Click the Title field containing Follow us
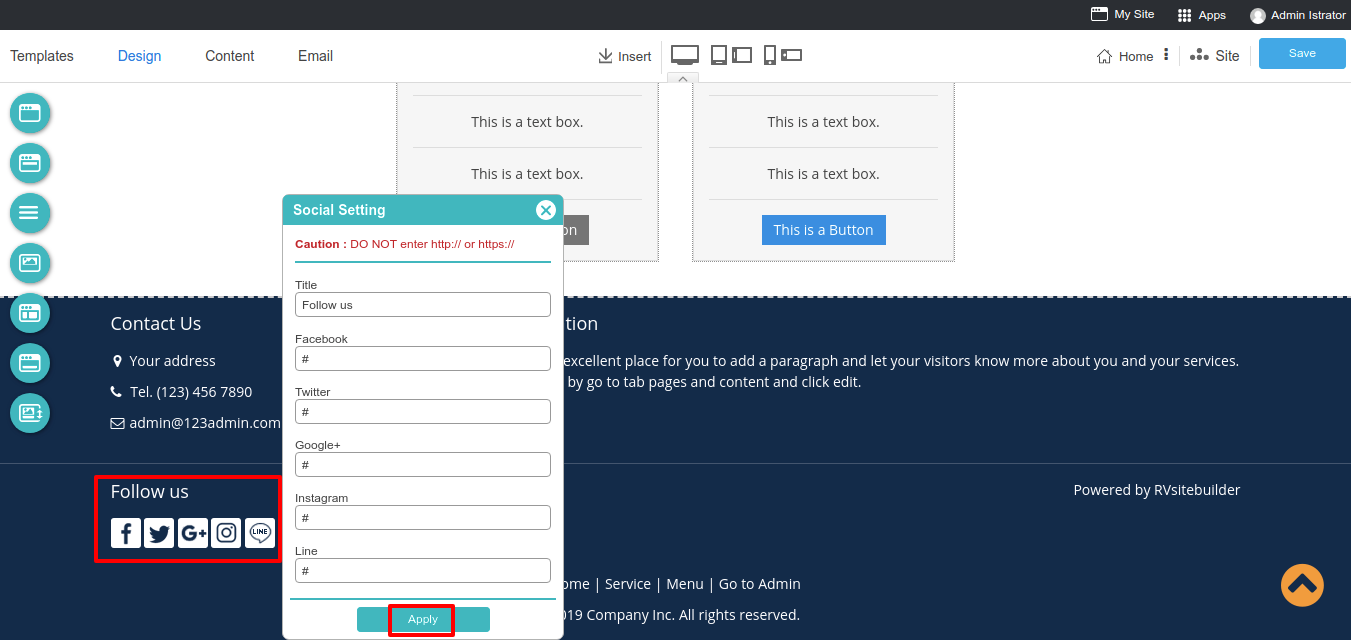The width and height of the screenshot is (1351, 640). tap(423, 304)
